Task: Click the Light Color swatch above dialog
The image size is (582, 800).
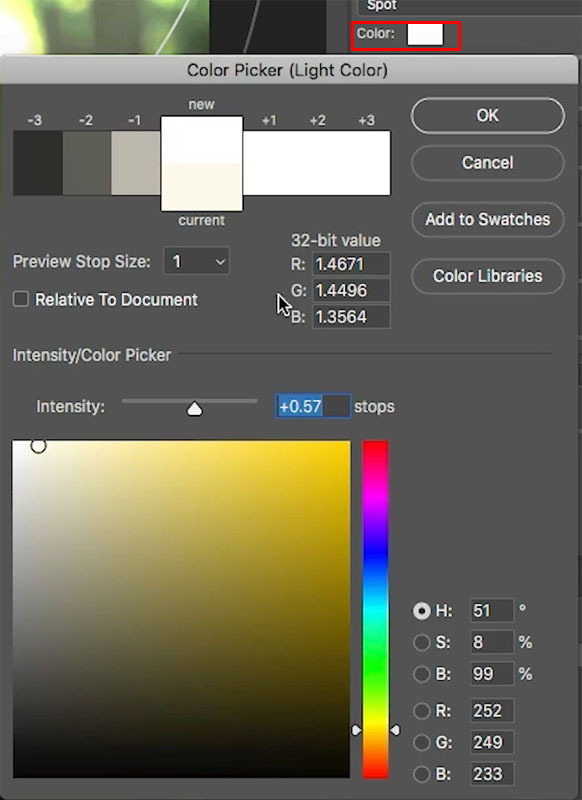Action: (x=425, y=35)
